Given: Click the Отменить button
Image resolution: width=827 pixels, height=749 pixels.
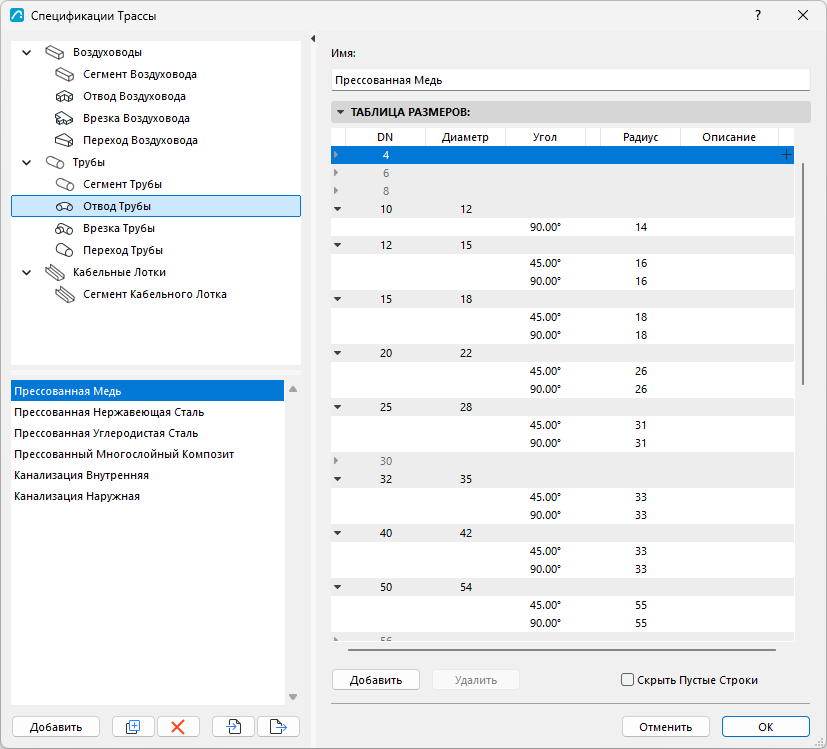Looking at the screenshot, I should (x=665, y=727).
